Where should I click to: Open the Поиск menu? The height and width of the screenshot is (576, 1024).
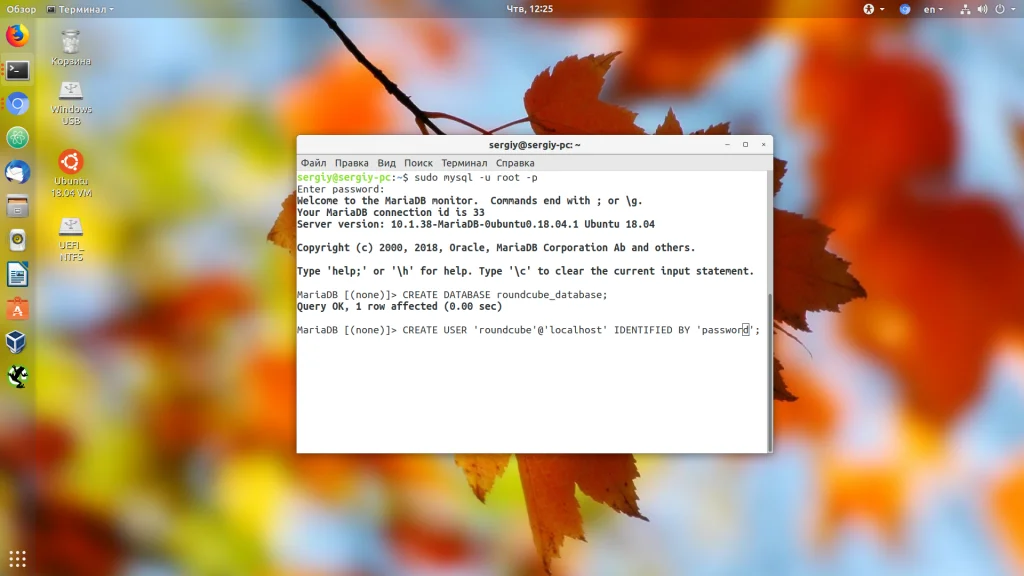pyautogui.click(x=418, y=163)
